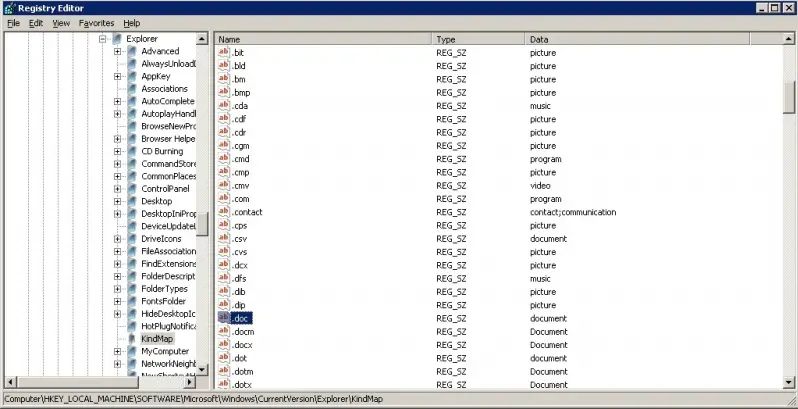
Task: Open the View menu
Action: coord(61,23)
